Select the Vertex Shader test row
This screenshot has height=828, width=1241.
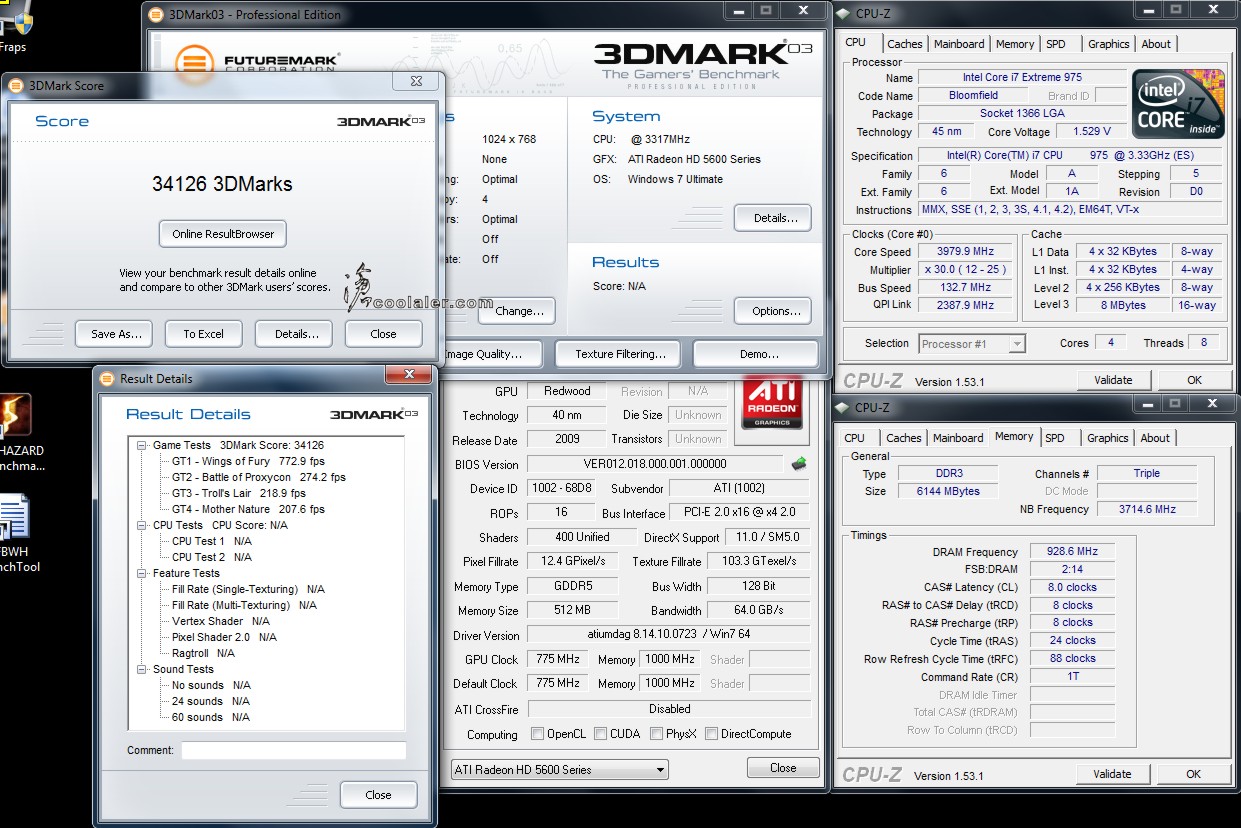coord(221,621)
